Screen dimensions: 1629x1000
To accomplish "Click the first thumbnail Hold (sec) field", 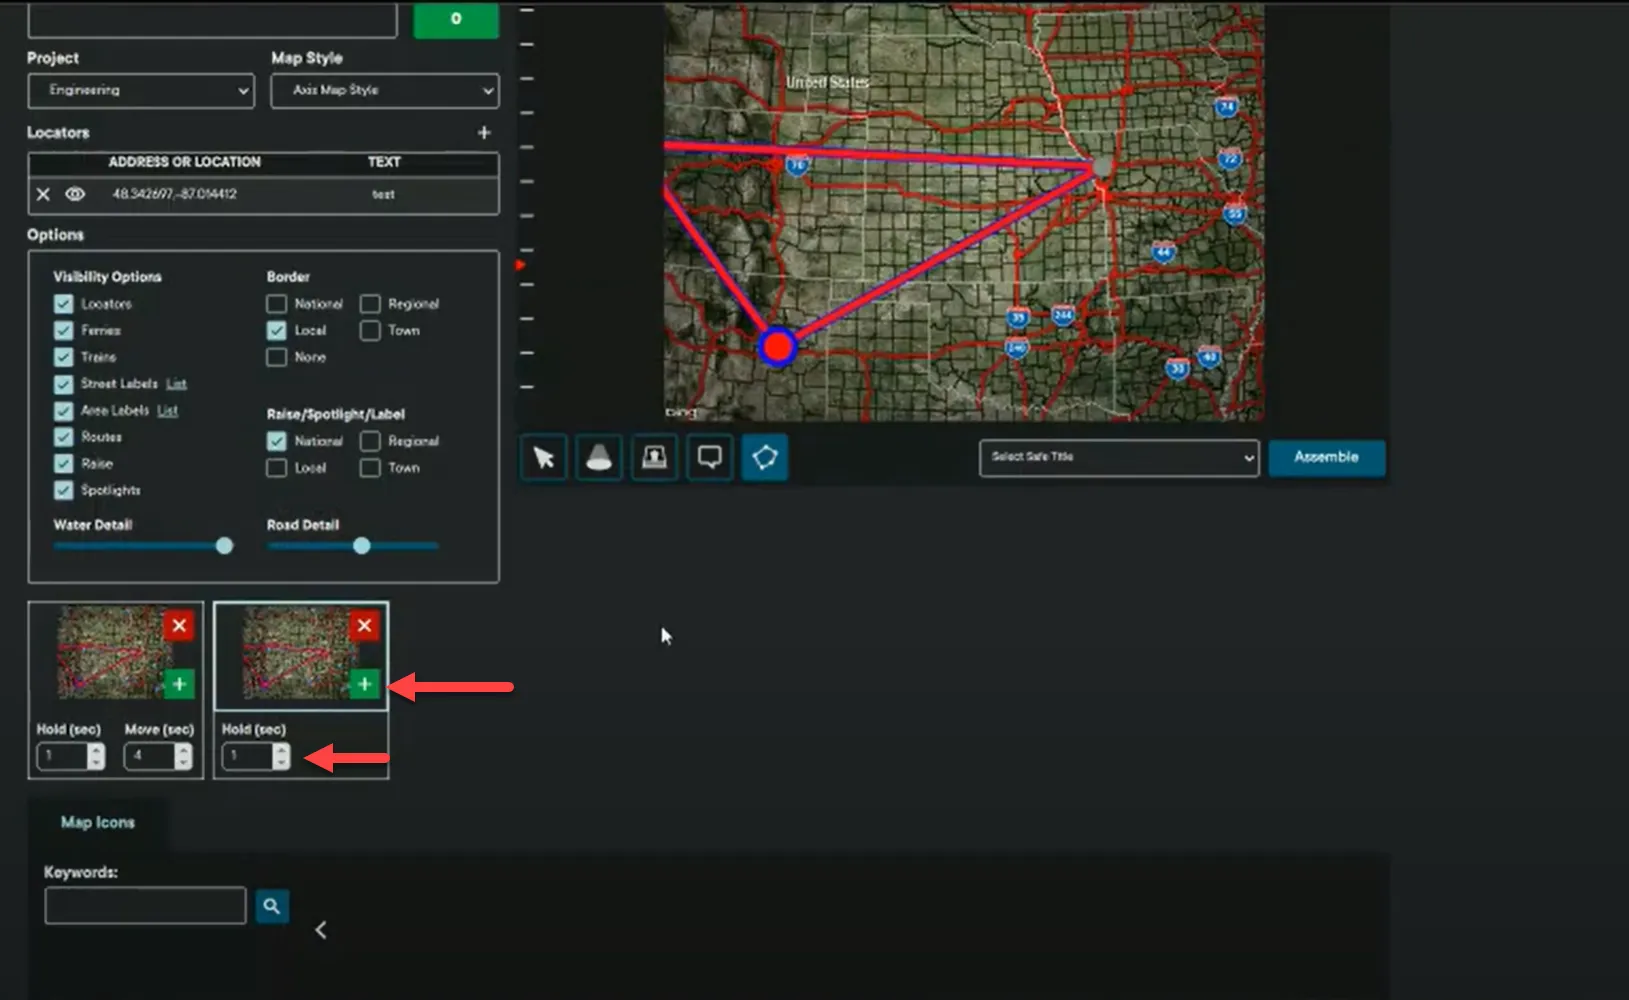I will coord(62,756).
